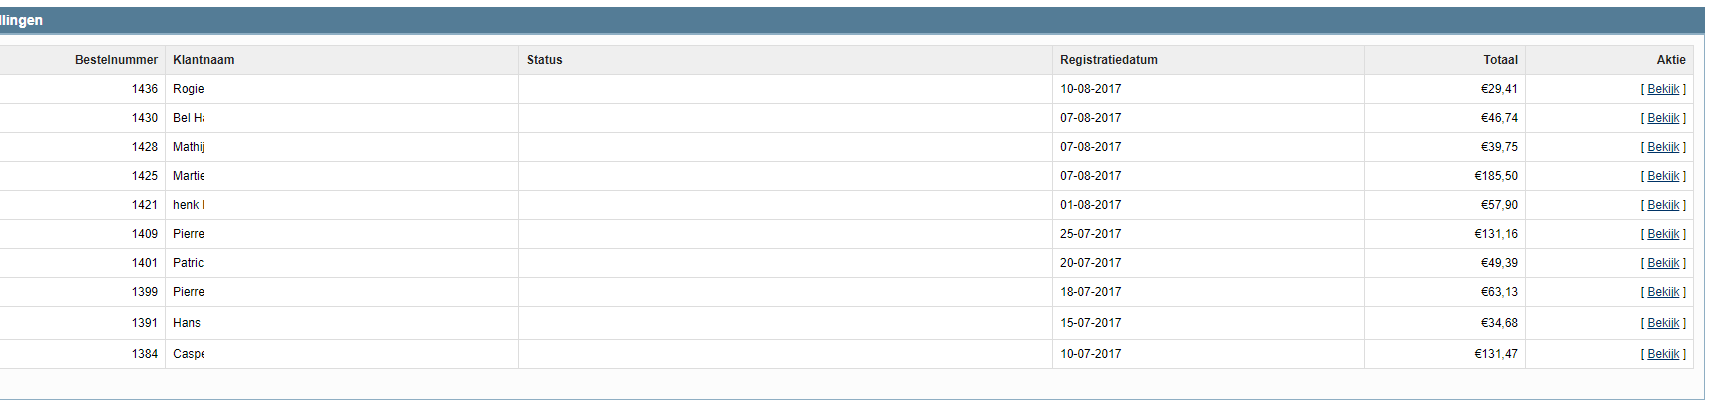This screenshot has height=409, width=1715.
Task: Click Bekijk for order 1401
Action: (x=1663, y=263)
